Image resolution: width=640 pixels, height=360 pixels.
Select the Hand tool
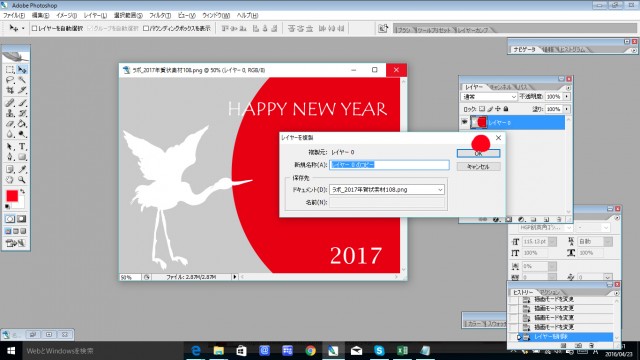pos(10,180)
